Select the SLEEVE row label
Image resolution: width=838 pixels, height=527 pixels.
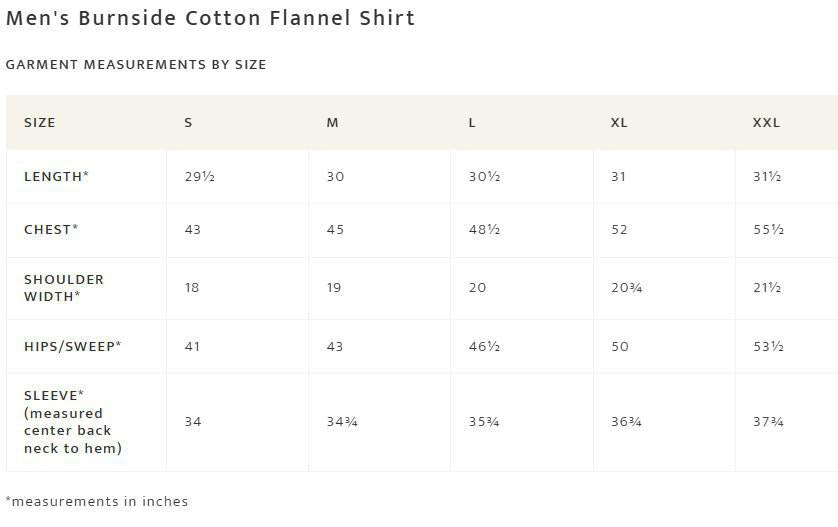tap(73, 421)
